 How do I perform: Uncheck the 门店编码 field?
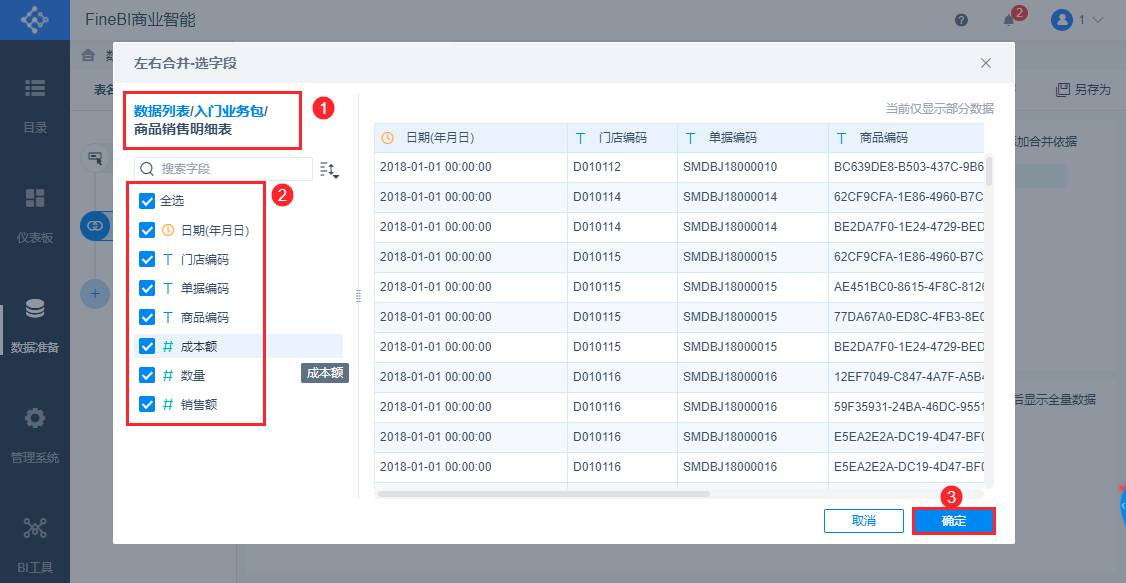click(x=147, y=259)
